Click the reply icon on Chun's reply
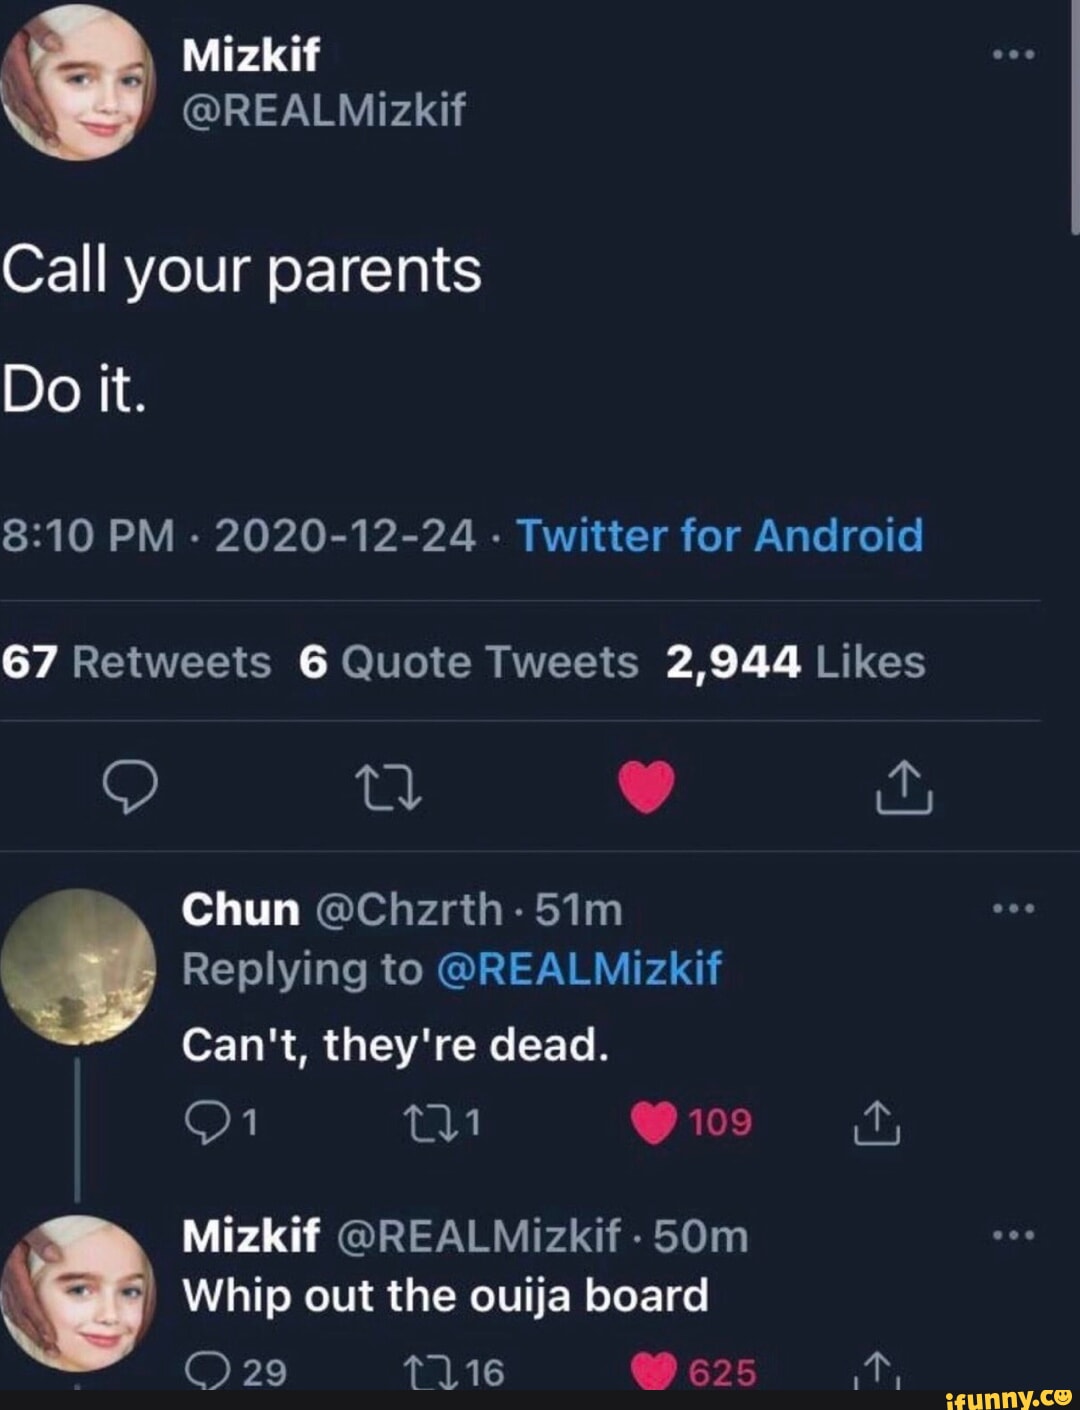1080x1410 pixels. click(209, 1121)
